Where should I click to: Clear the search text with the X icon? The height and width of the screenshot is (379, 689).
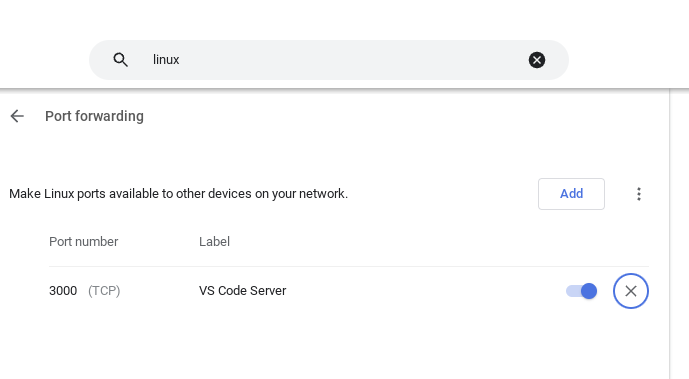click(x=537, y=60)
